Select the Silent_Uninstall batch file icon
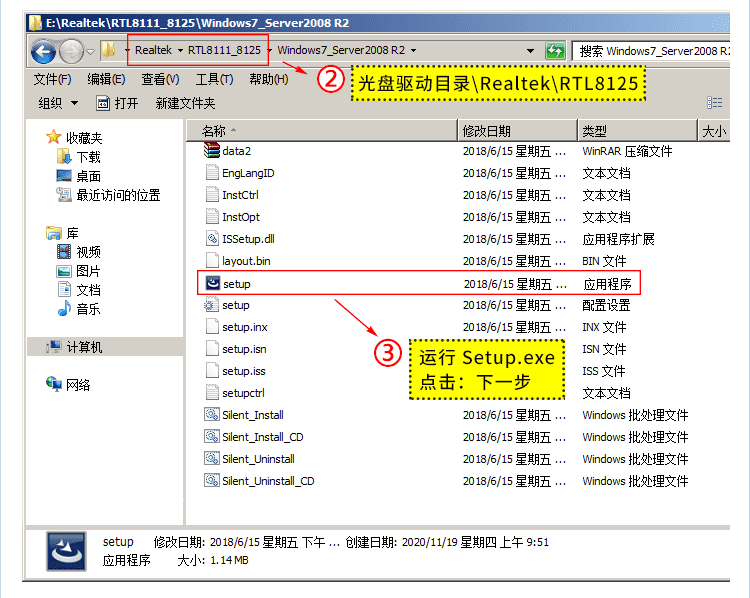This screenshot has height=598, width=750. point(212,458)
